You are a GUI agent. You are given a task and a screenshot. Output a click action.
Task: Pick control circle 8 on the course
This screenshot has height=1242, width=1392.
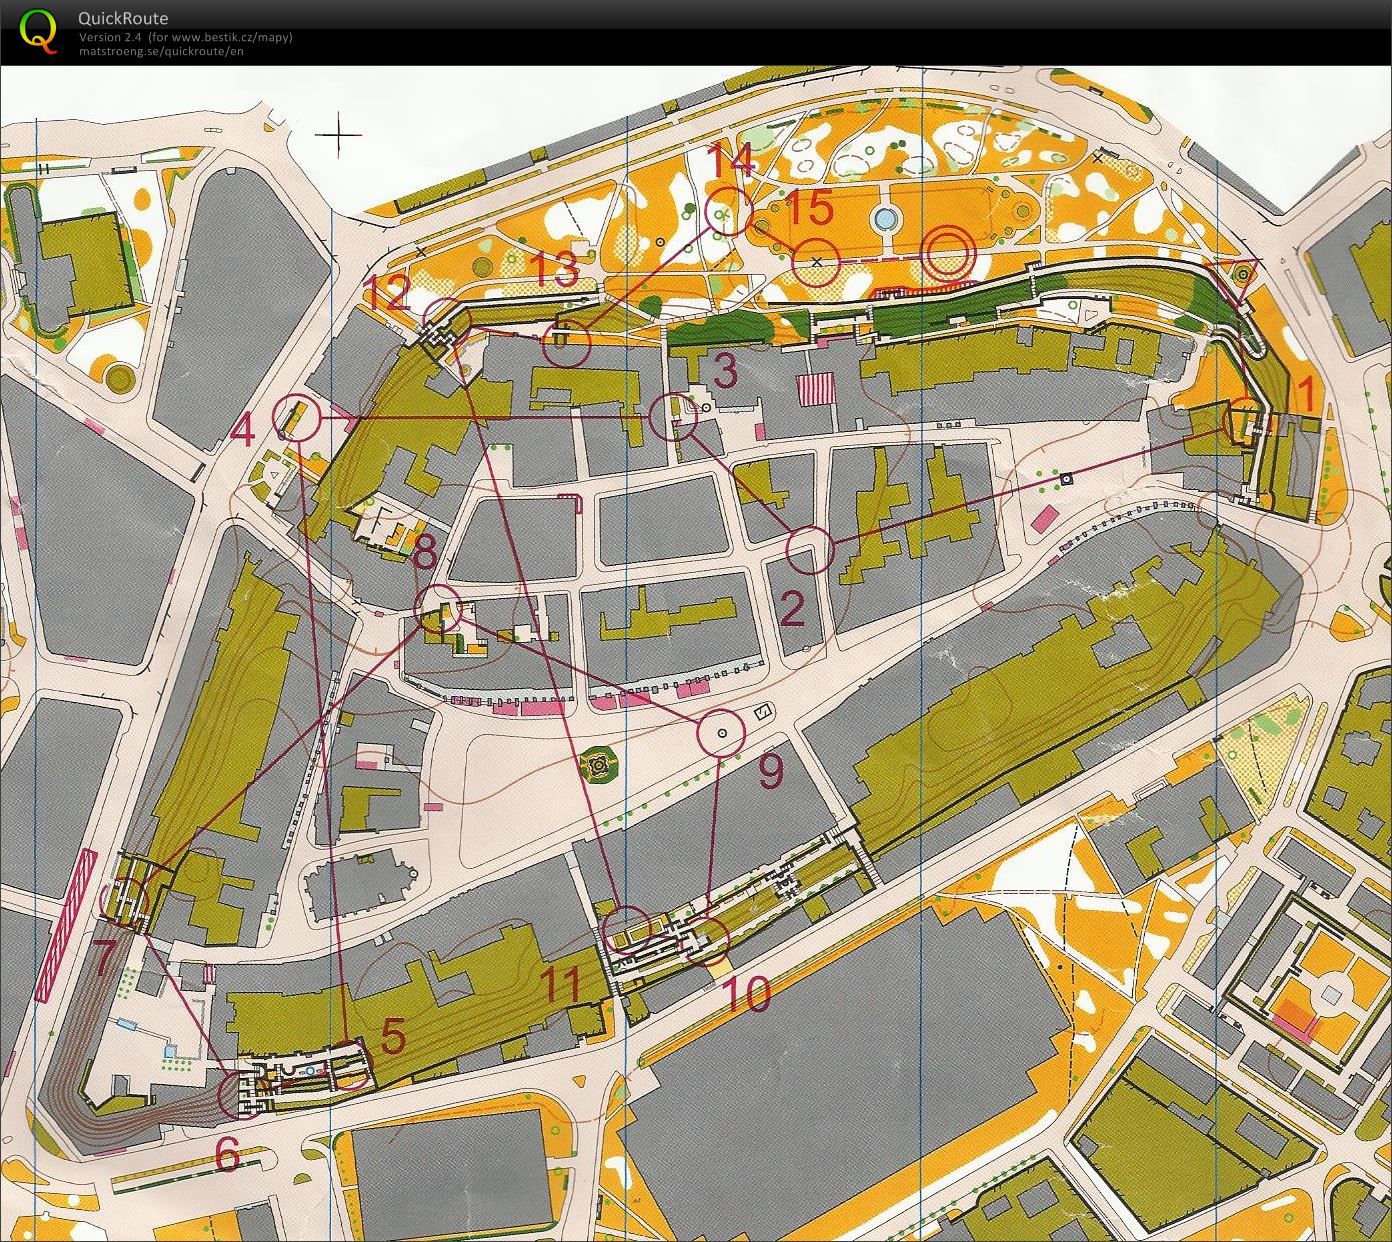438,609
